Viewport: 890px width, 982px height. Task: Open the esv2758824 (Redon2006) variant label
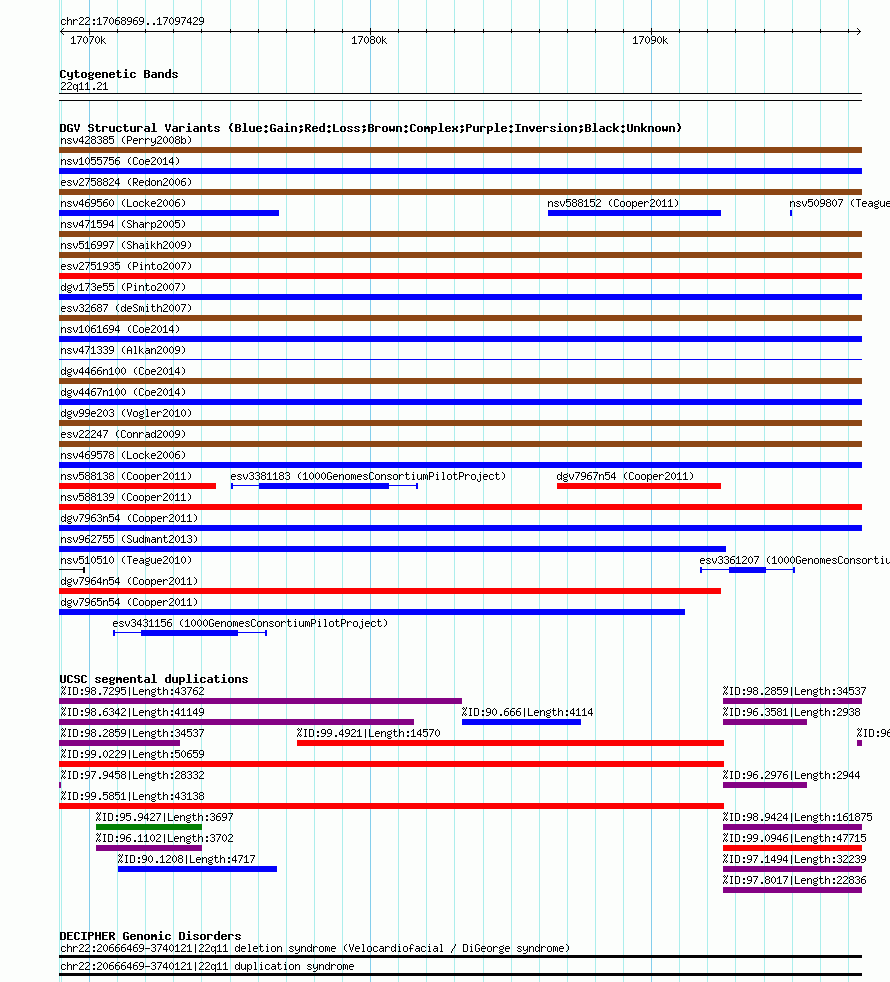(x=126, y=182)
